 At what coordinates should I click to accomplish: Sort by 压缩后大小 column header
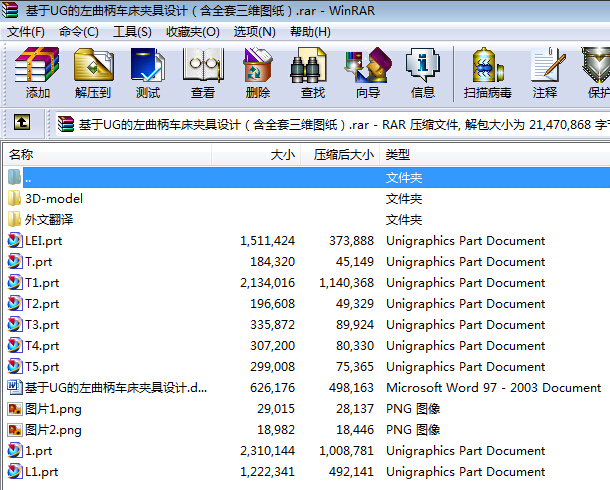(340, 155)
